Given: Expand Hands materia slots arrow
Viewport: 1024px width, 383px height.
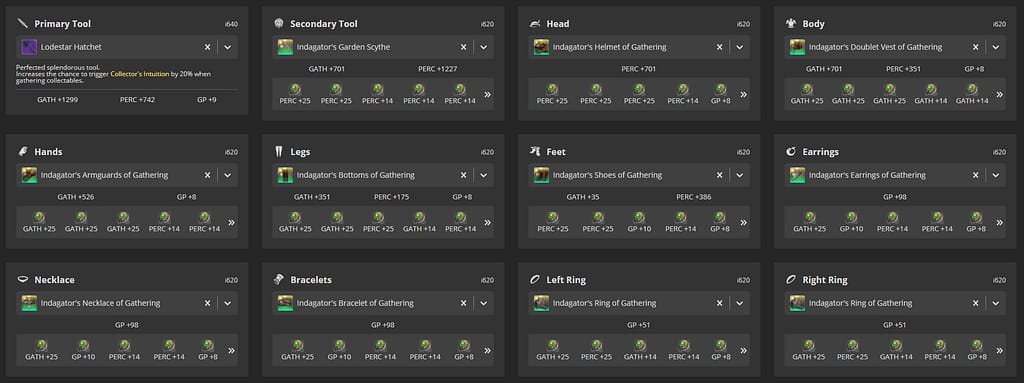Looking at the screenshot, I should [x=231, y=222].
